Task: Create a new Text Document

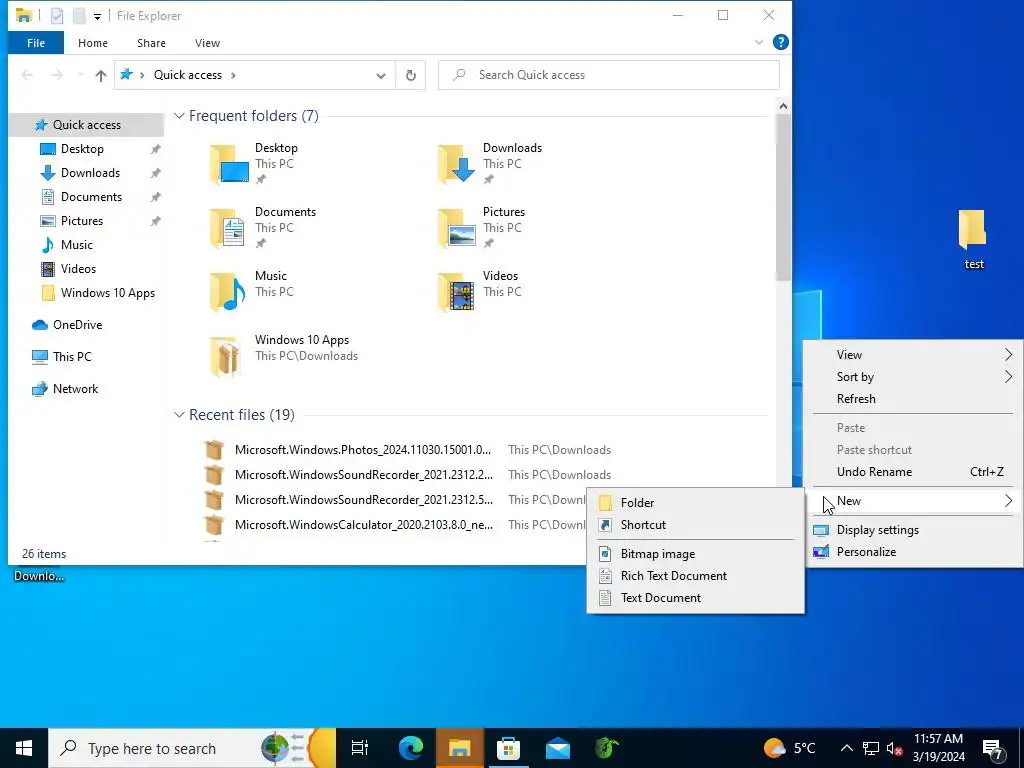Action: click(695, 598)
